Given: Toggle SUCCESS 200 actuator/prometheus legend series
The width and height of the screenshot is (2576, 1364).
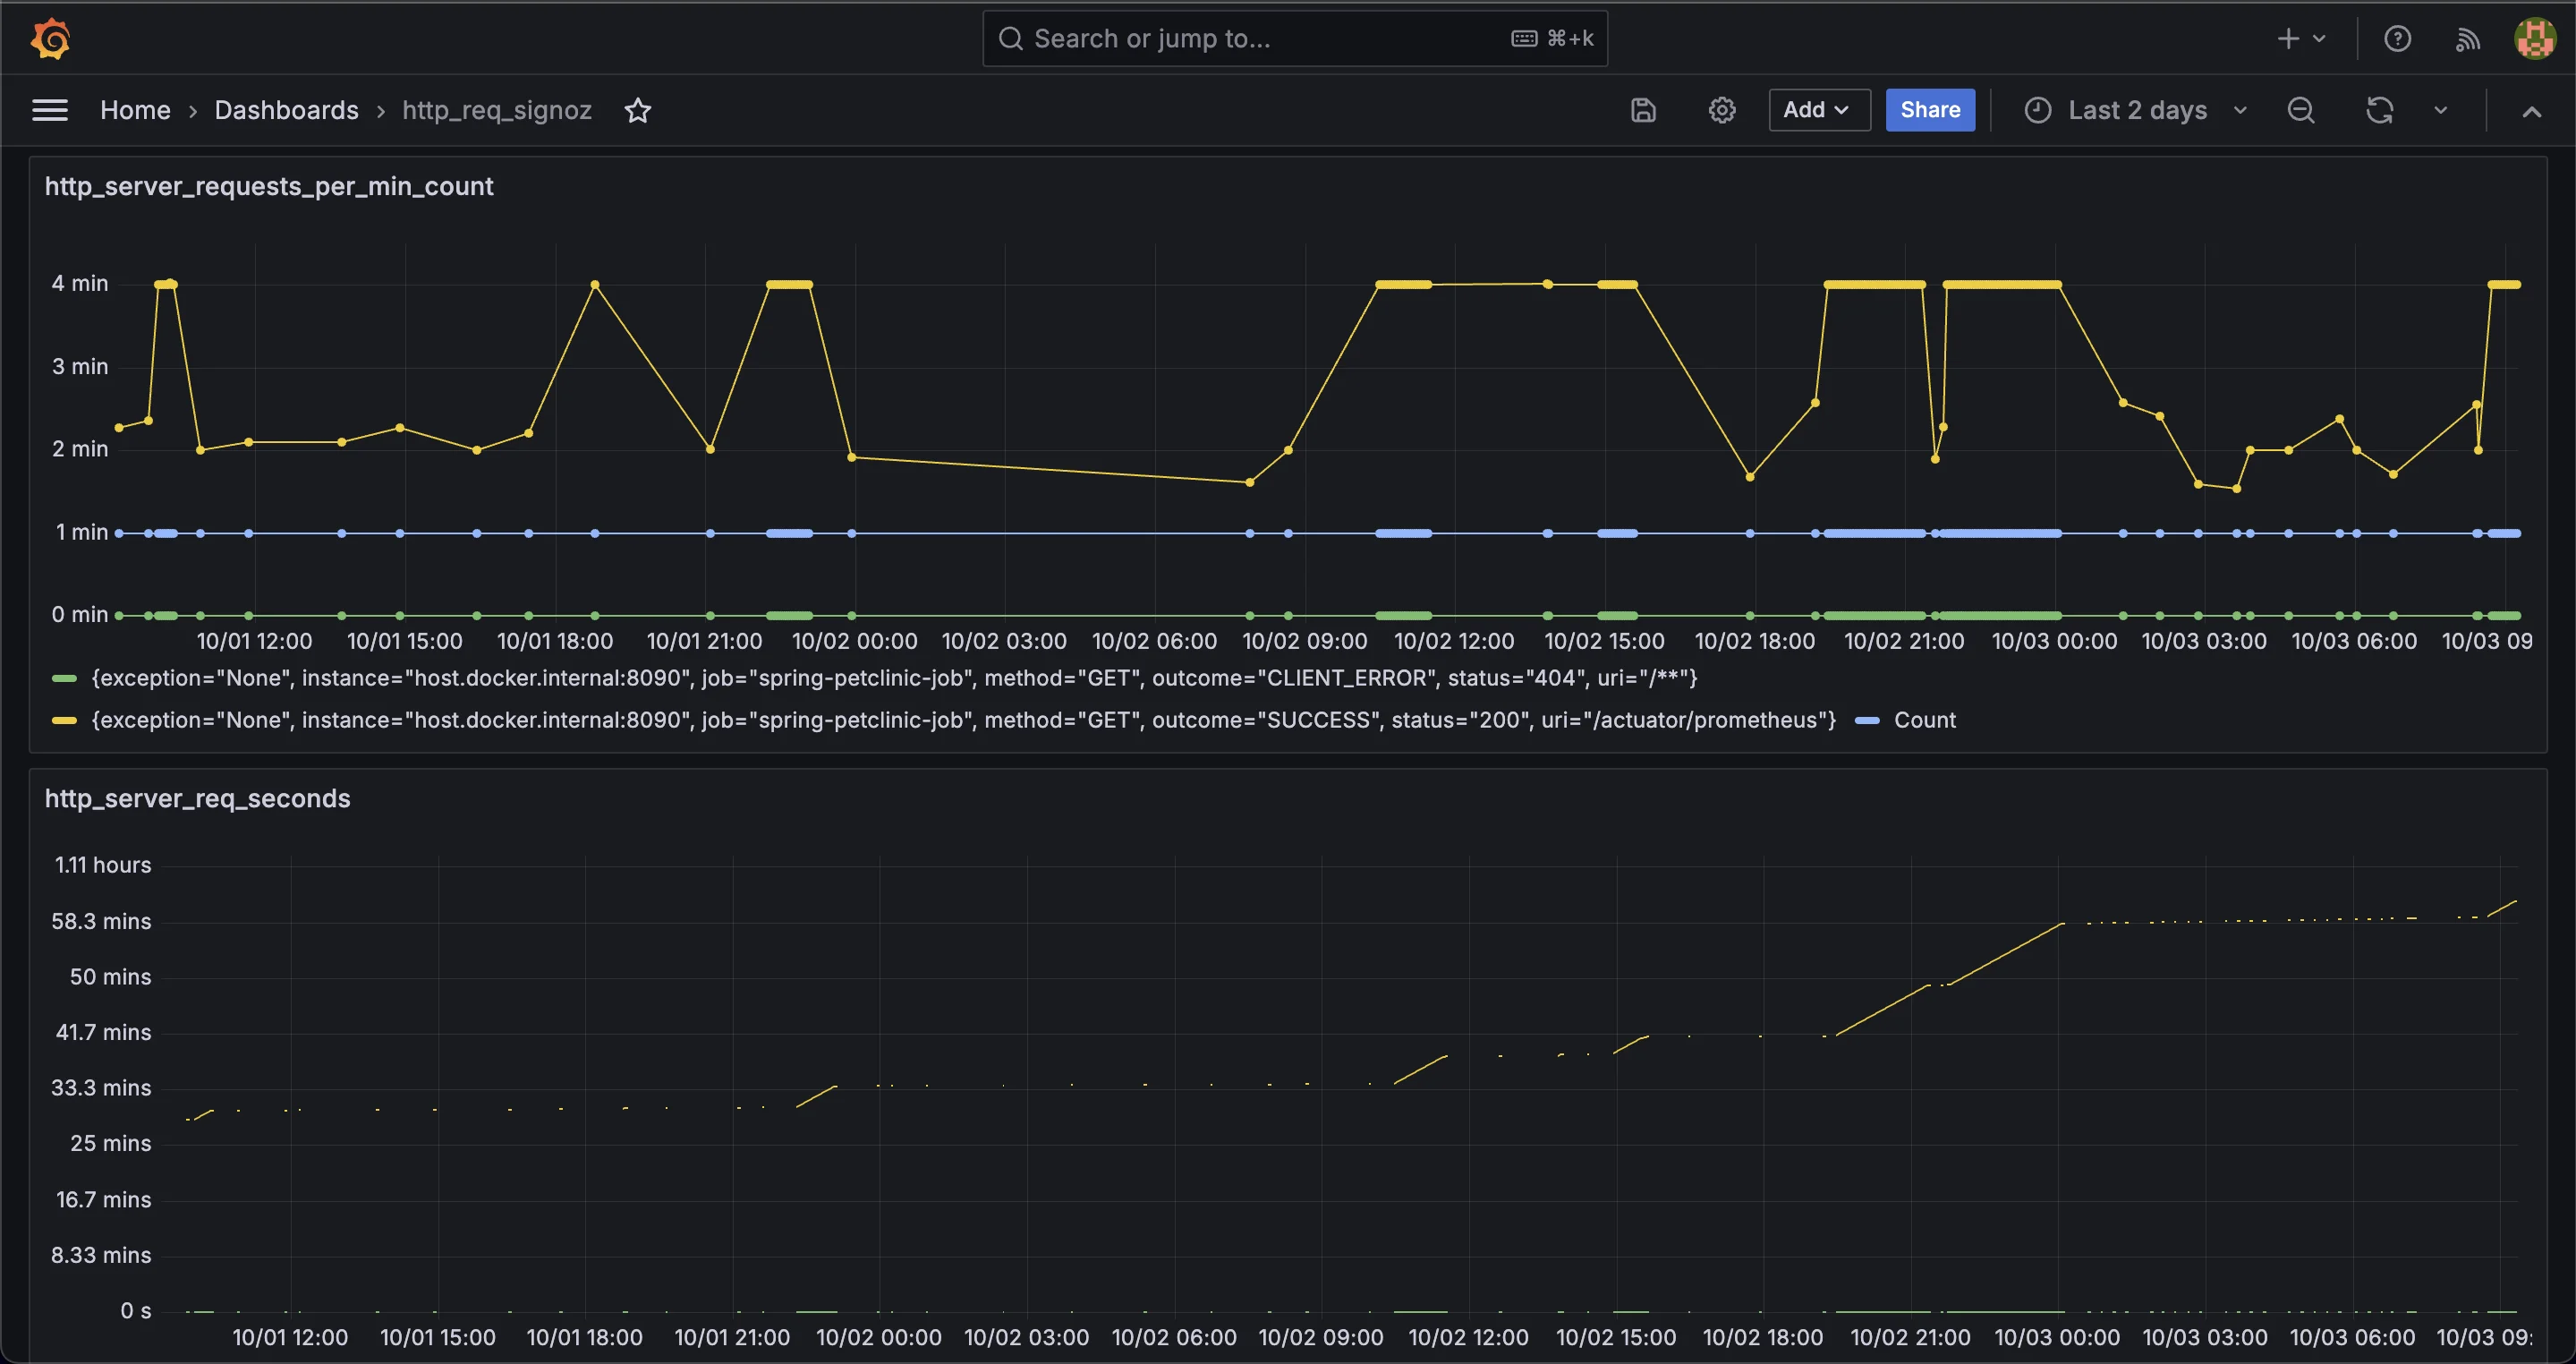Looking at the screenshot, I should (963, 720).
